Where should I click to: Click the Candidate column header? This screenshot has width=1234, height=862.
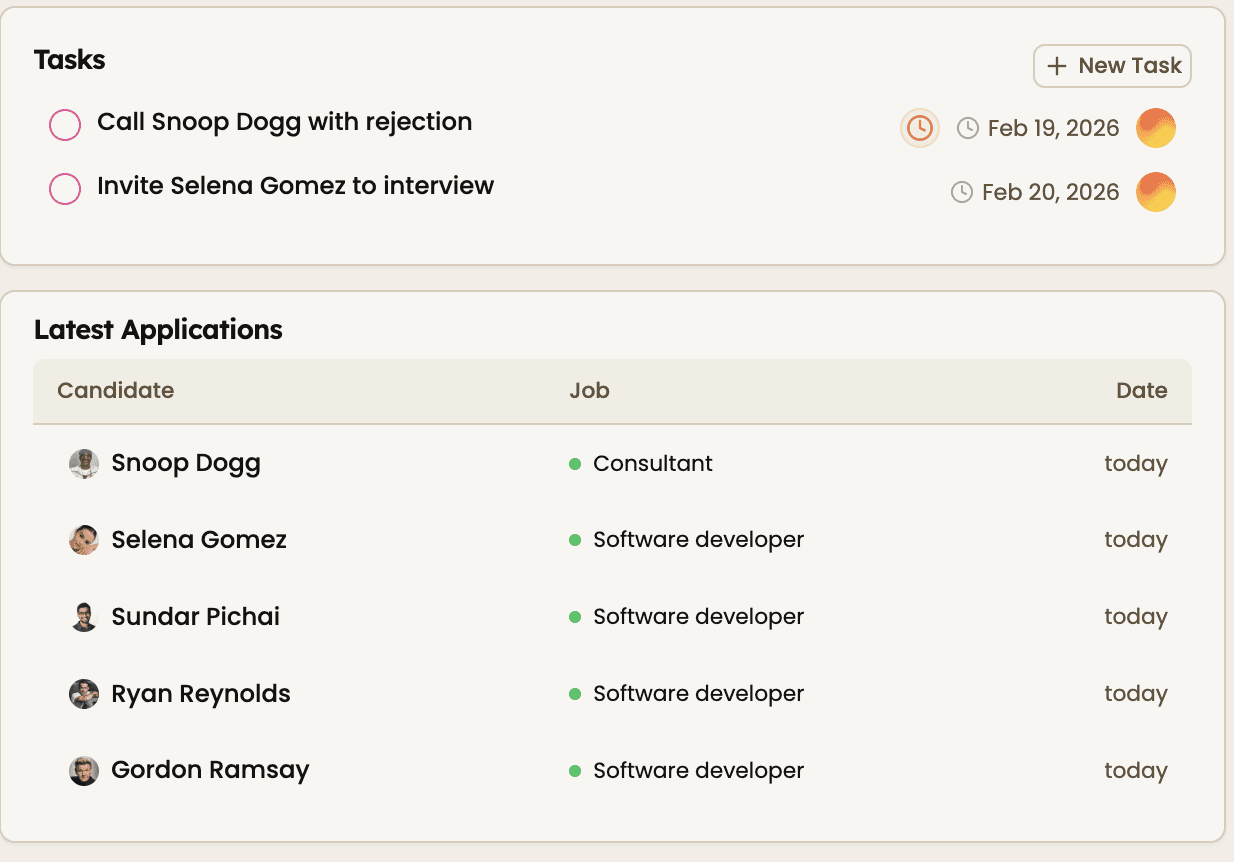(115, 391)
